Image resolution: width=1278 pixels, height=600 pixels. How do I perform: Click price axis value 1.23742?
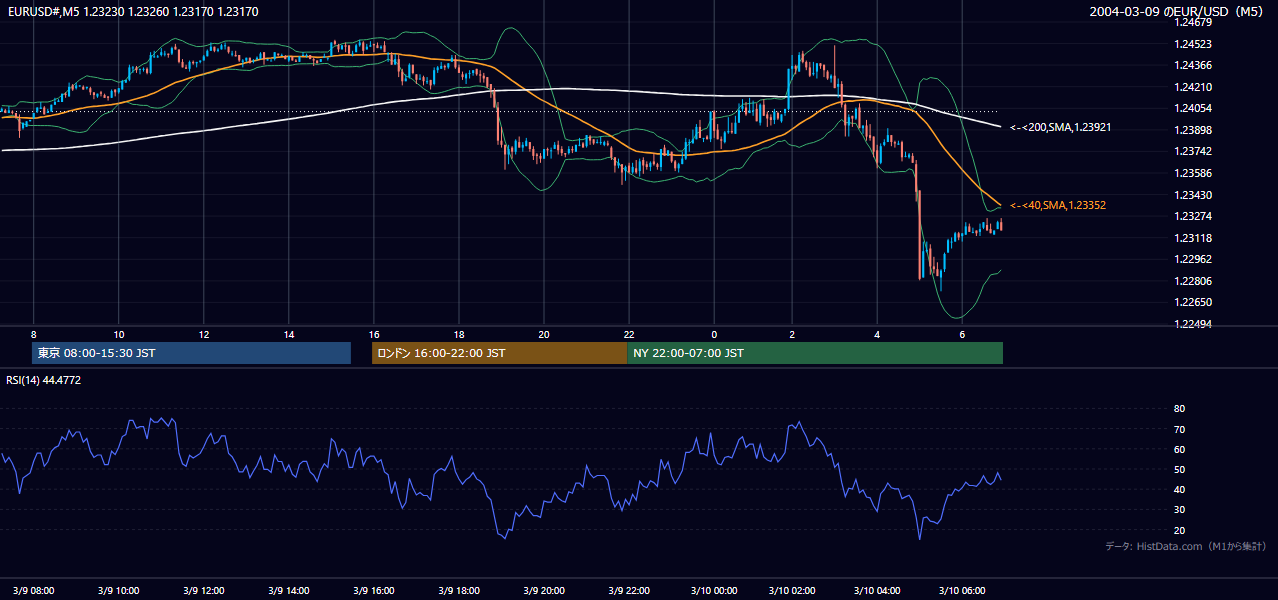tap(1195, 151)
